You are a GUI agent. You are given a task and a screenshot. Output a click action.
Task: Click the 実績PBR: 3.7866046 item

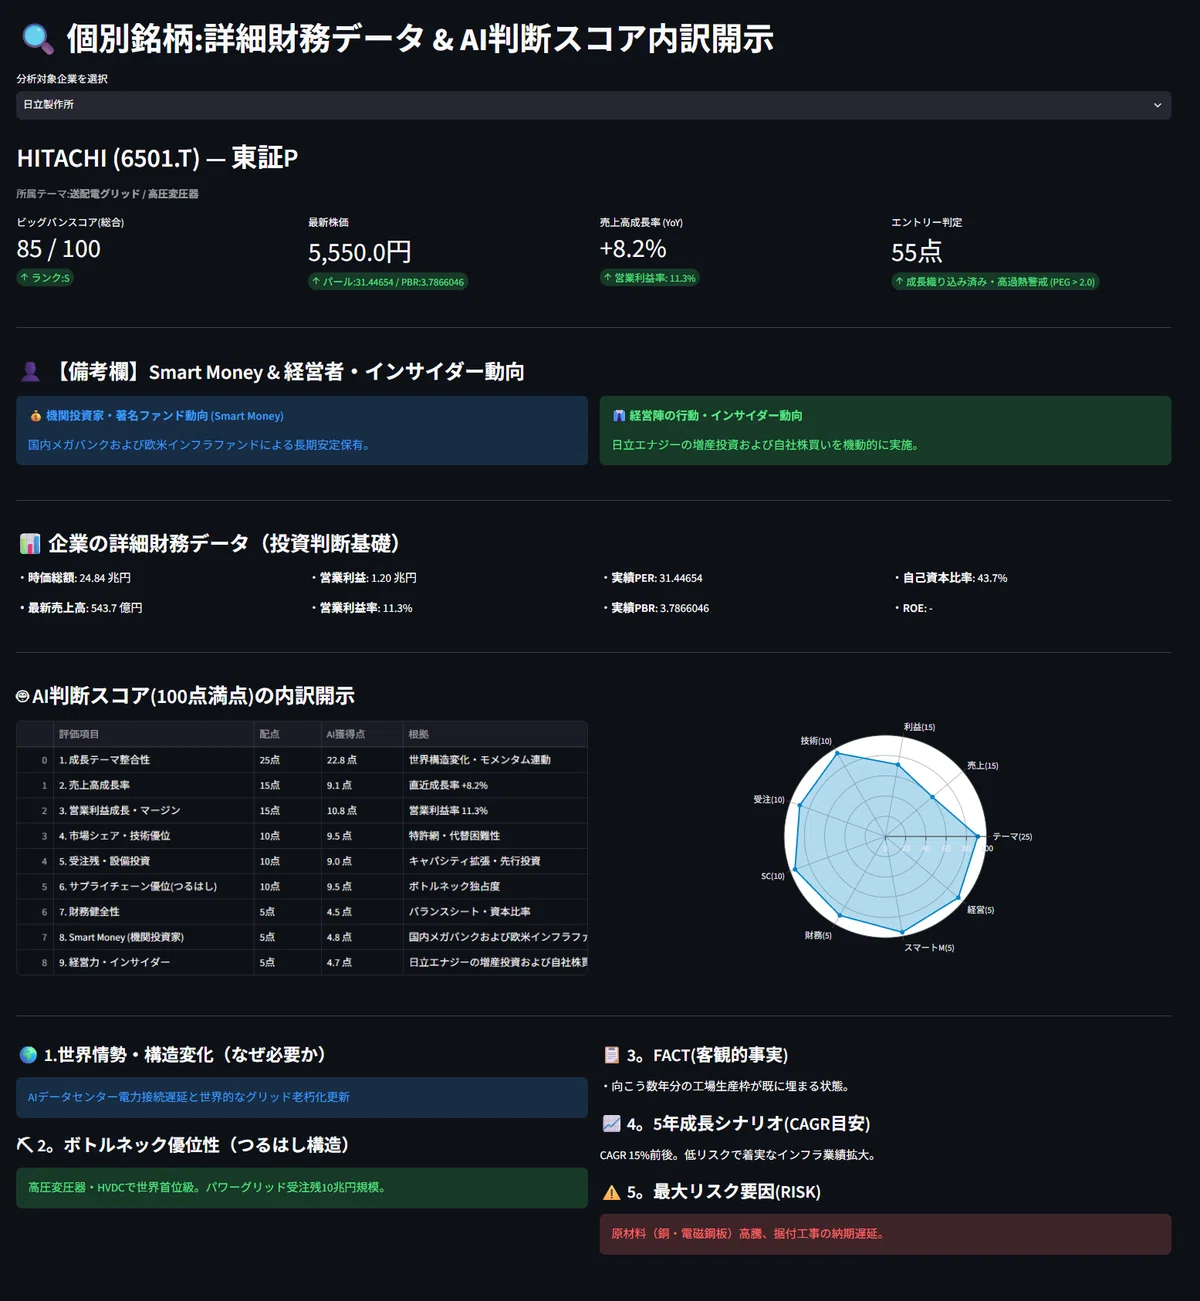pos(660,608)
